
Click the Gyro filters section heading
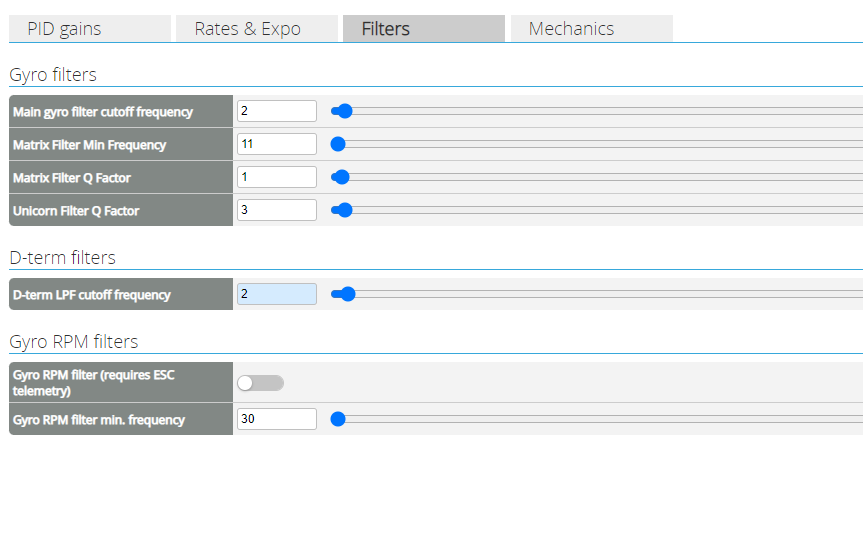53,74
